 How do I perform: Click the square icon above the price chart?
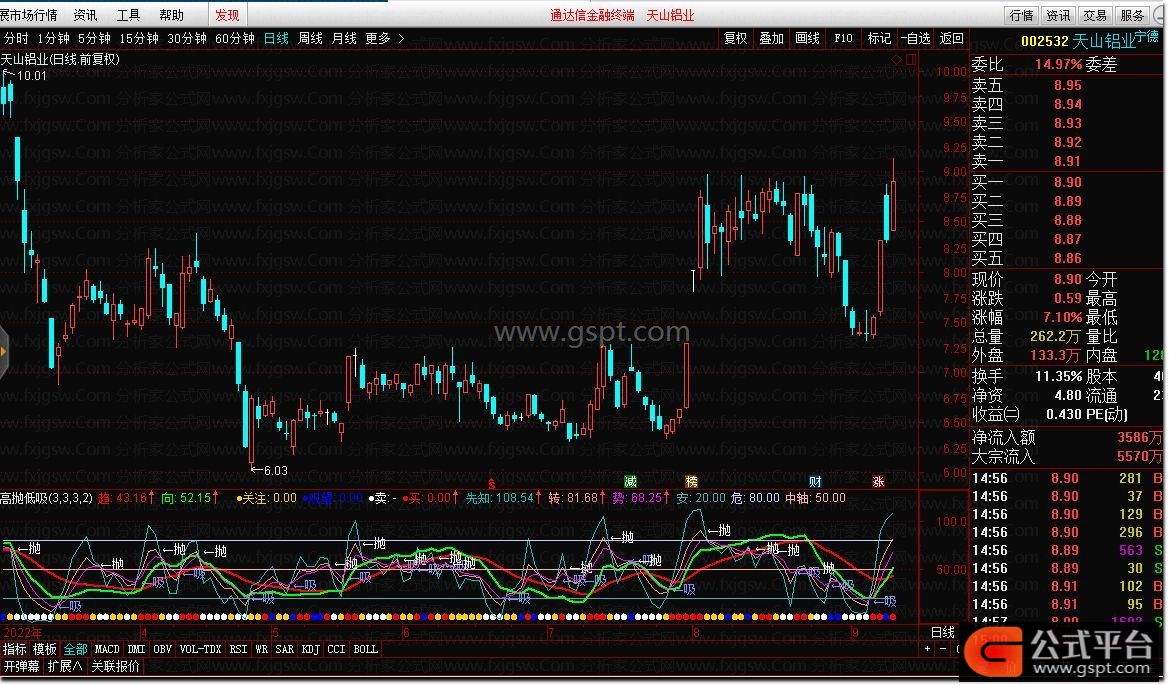pyautogui.click(x=911, y=59)
